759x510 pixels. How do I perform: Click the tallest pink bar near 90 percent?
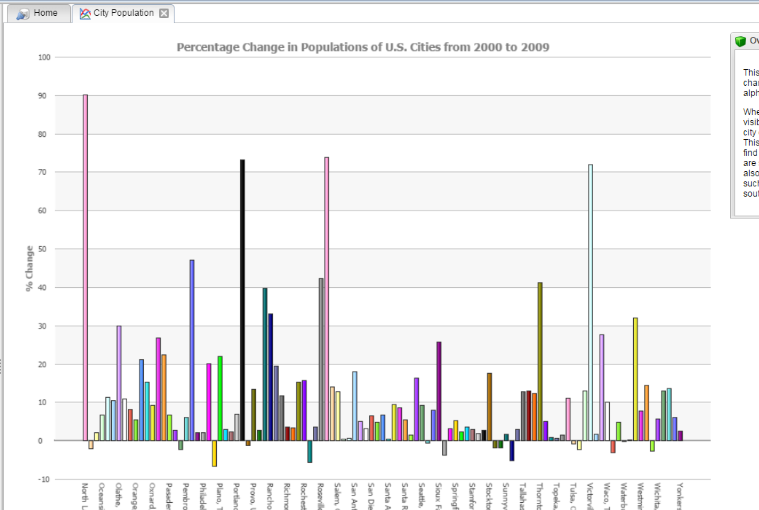coord(85,267)
